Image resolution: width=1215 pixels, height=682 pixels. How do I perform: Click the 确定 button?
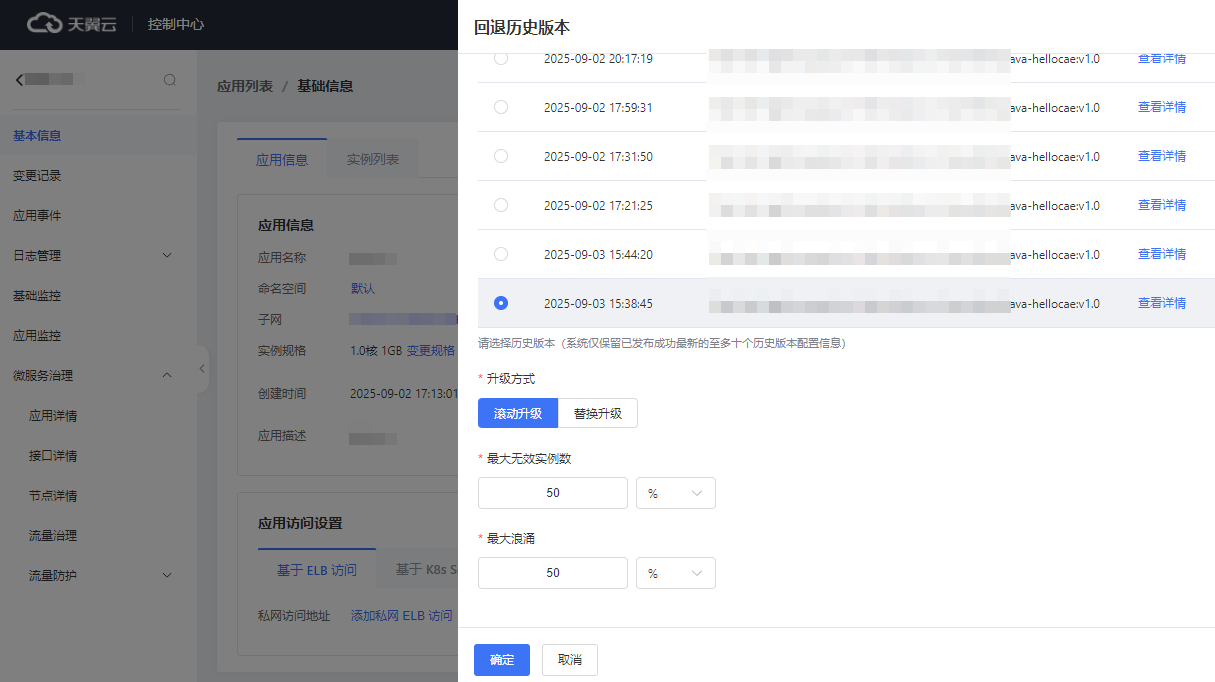(x=502, y=660)
